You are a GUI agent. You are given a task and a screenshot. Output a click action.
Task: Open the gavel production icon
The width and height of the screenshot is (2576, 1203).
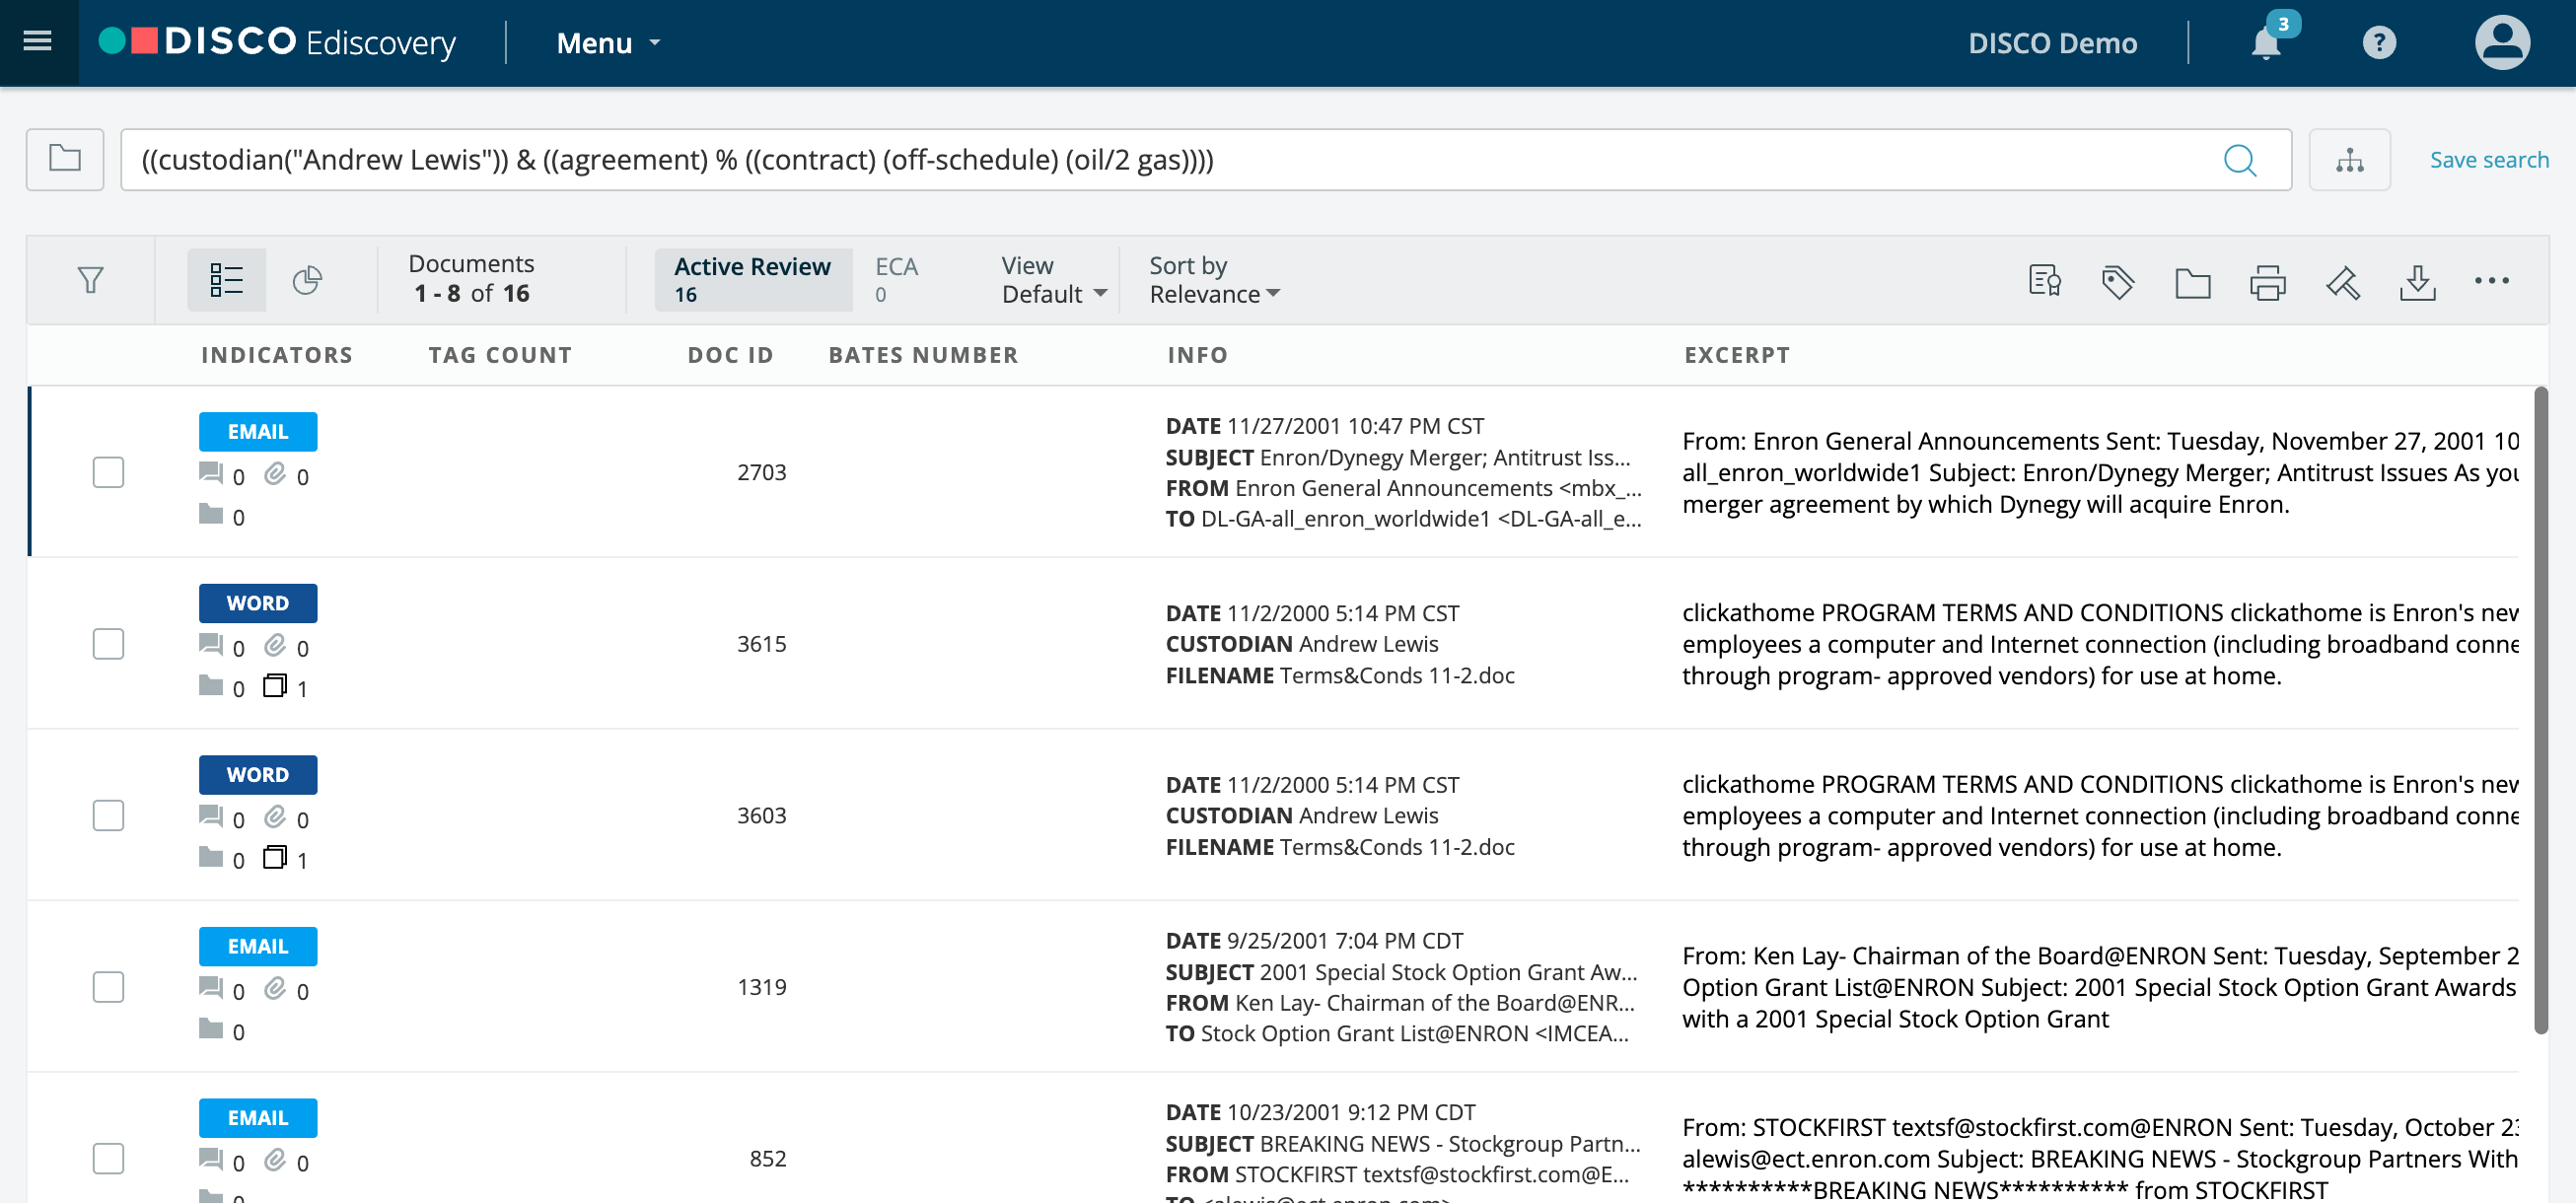2343,282
